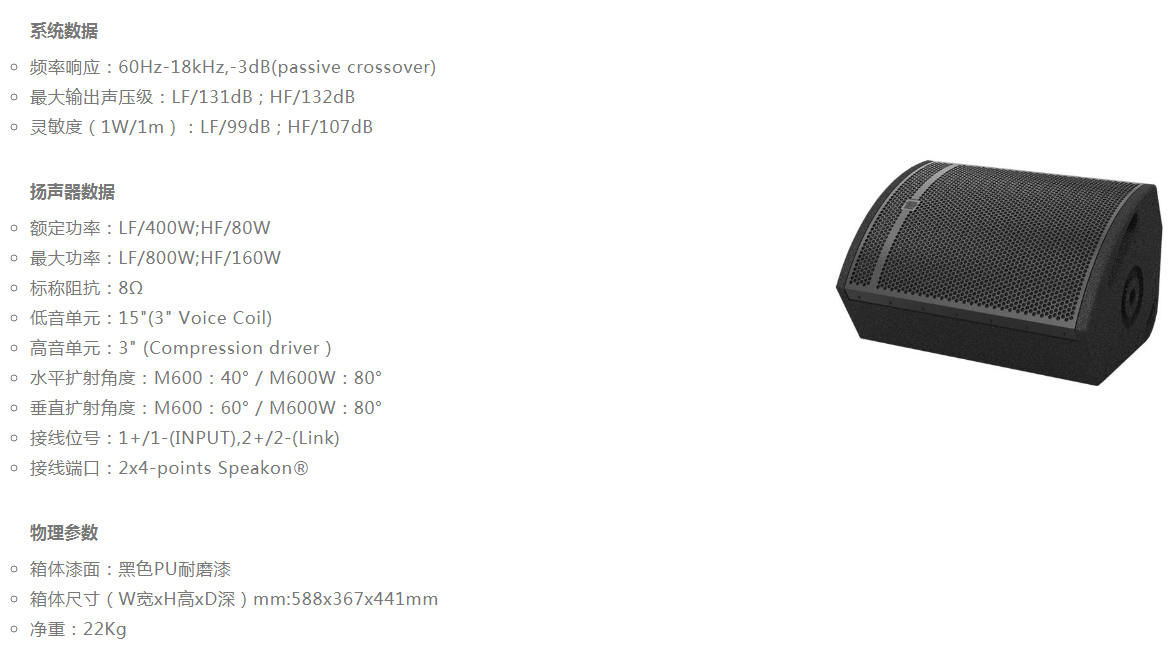This screenshot has width=1171, height=647.
Task: Click the 垂直扩射角度 M600 60° line
Action: coord(206,408)
